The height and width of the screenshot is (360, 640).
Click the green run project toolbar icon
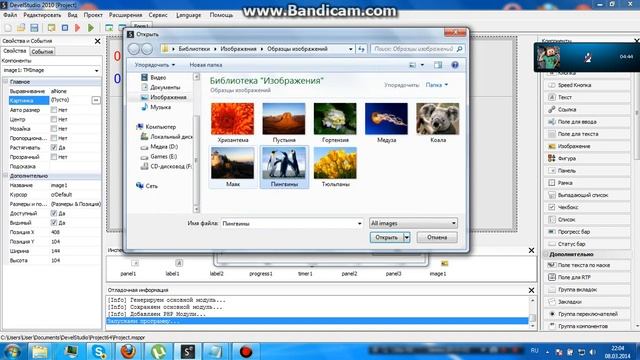click(x=91, y=28)
